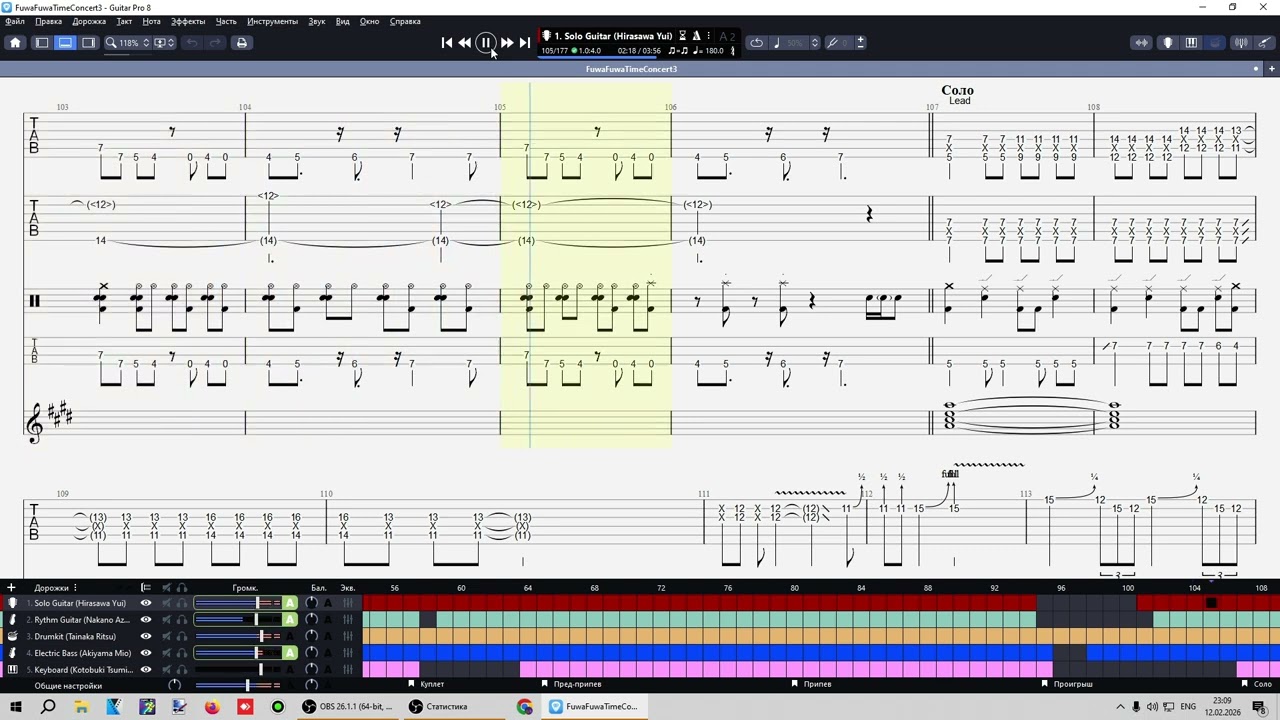The image size is (1280, 720).
Task: Toggle the metronome icon
Action: [696, 36]
